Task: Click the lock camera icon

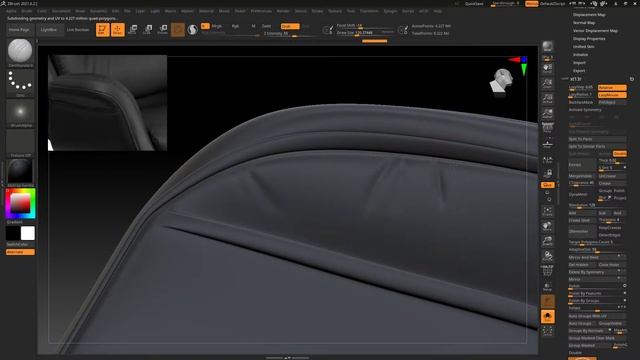Action: [547, 173]
